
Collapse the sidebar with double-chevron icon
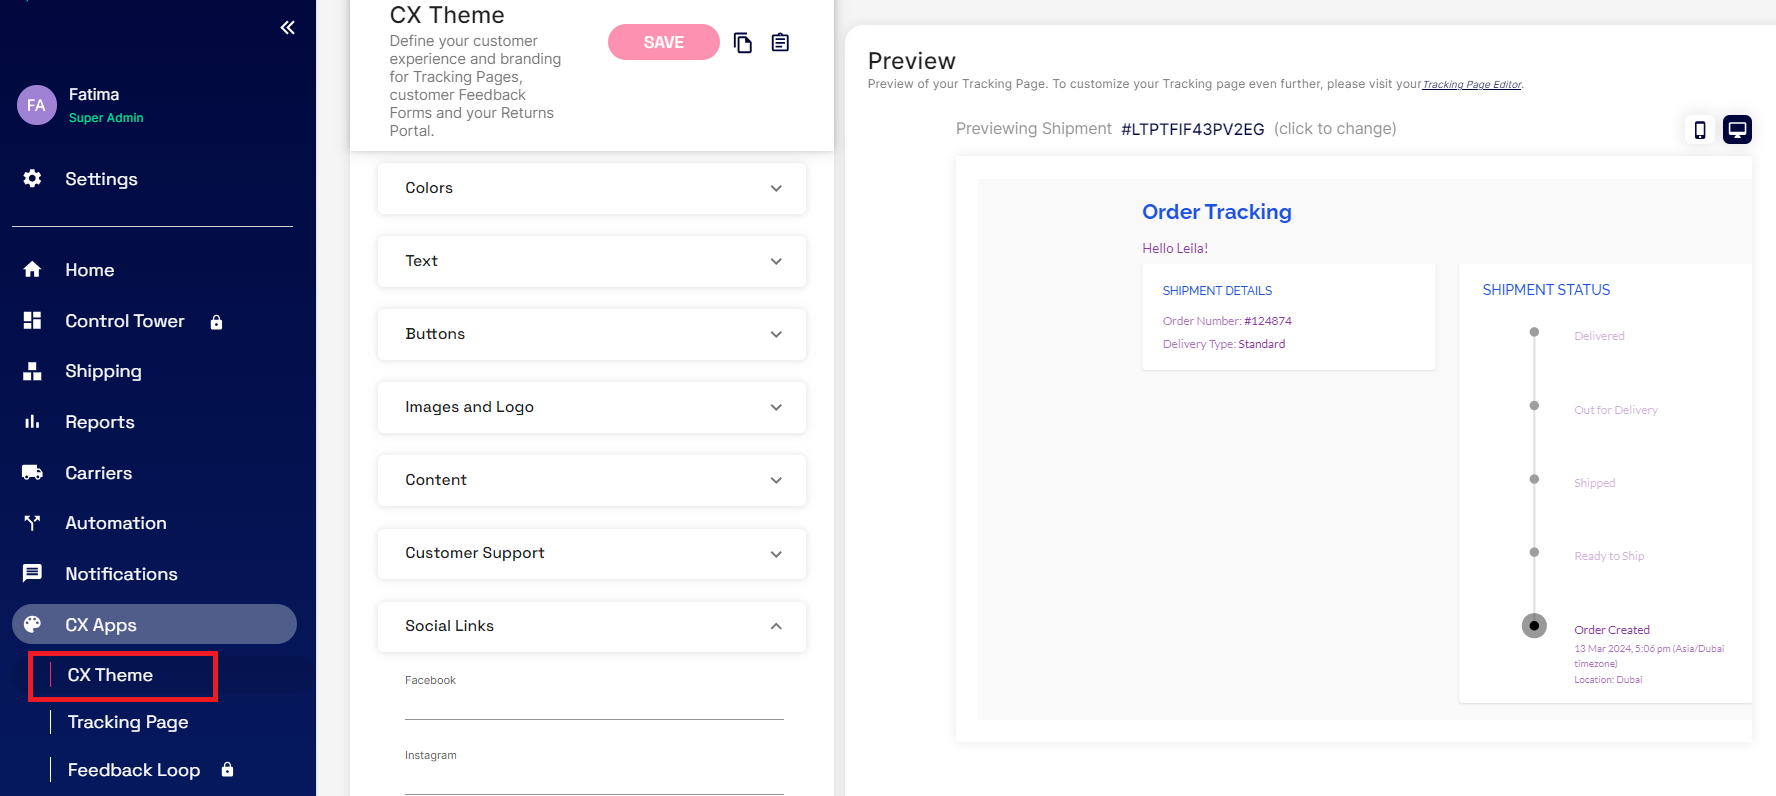click(x=287, y=28)
